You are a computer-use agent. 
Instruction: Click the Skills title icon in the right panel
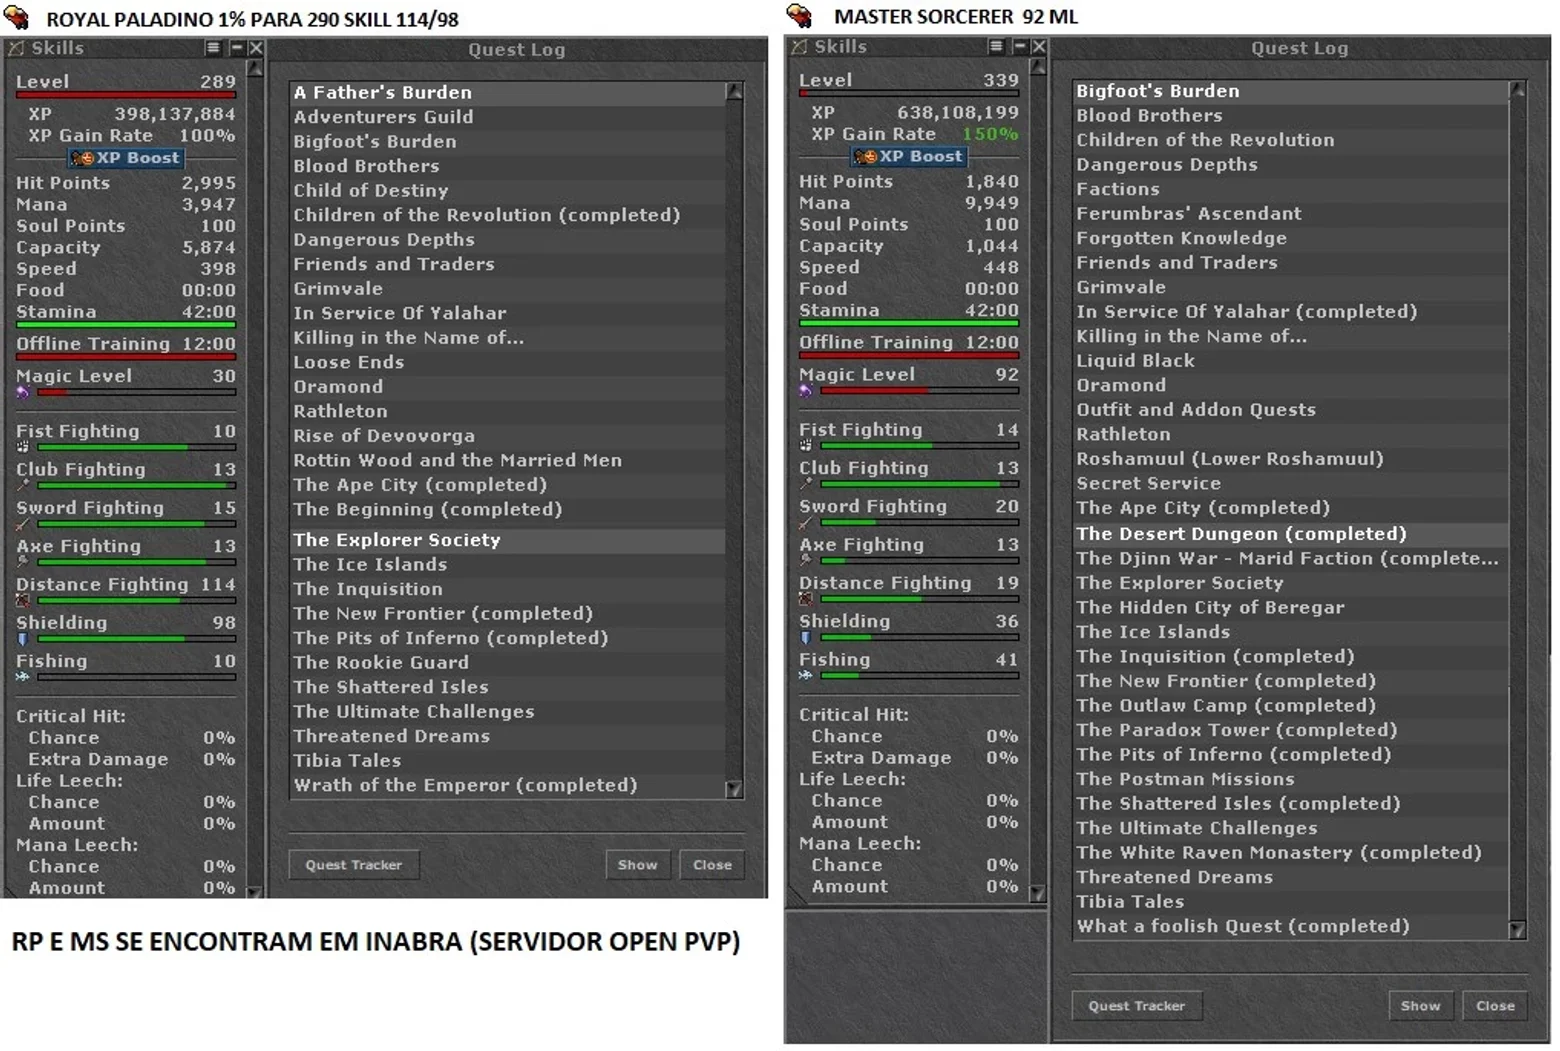pos(799,47)
